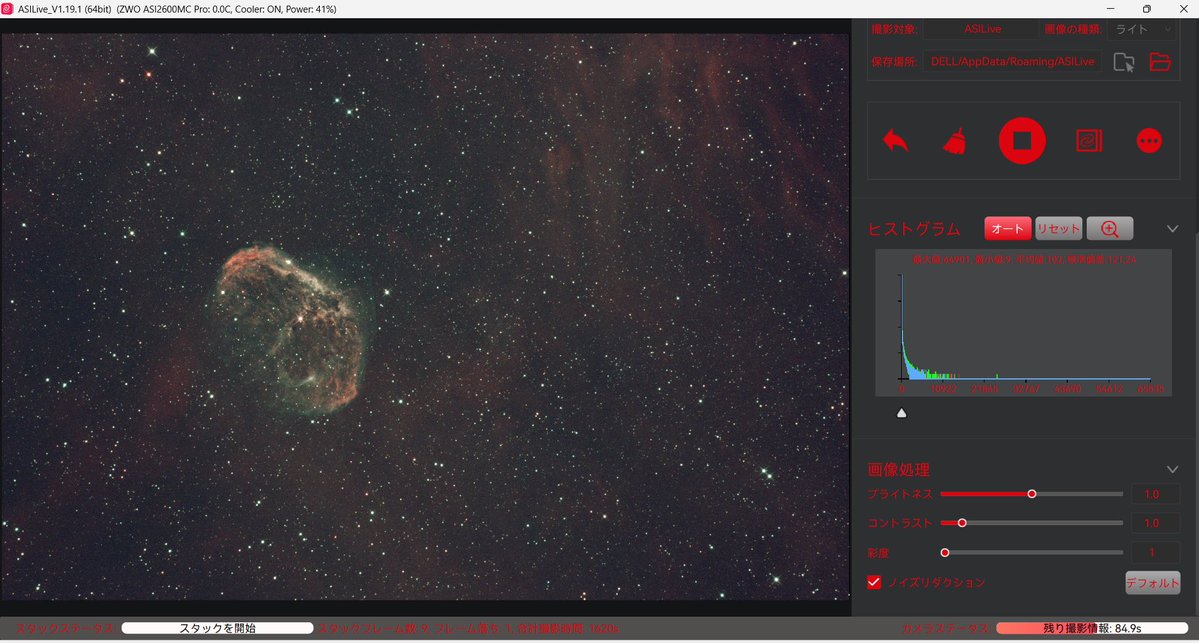
Task: Click the 保存場所 path field
Action: [x=1012, y=62]
